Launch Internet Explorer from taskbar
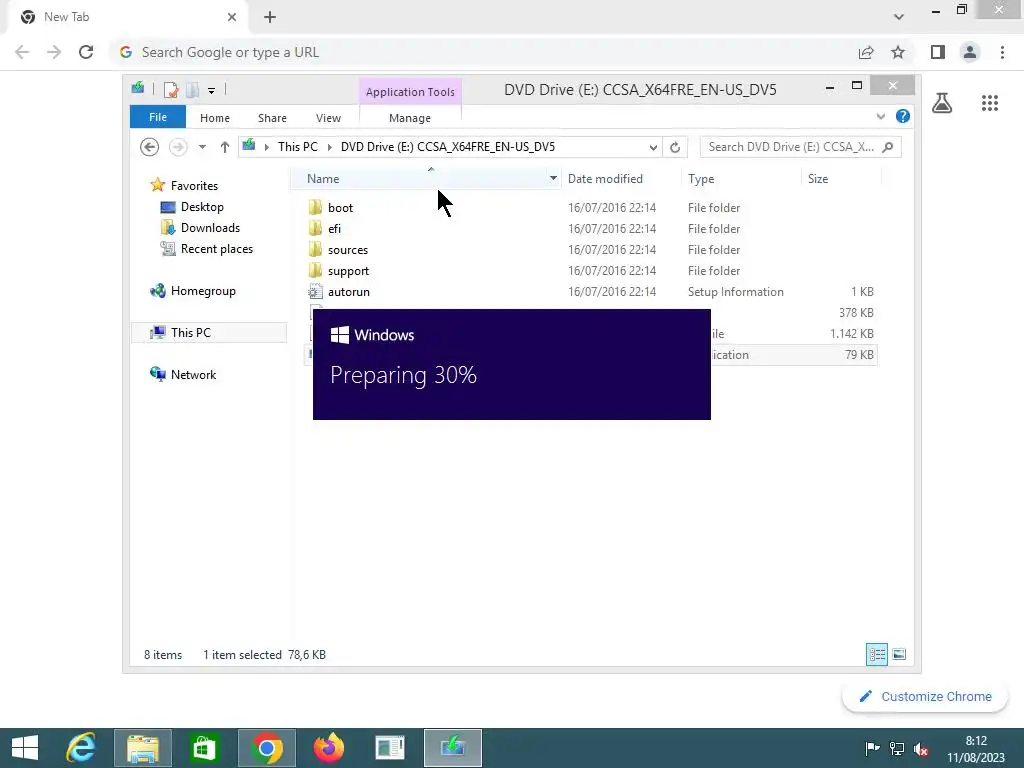The height and width of the screenshot is (768, 1024). tap(81, 748)
